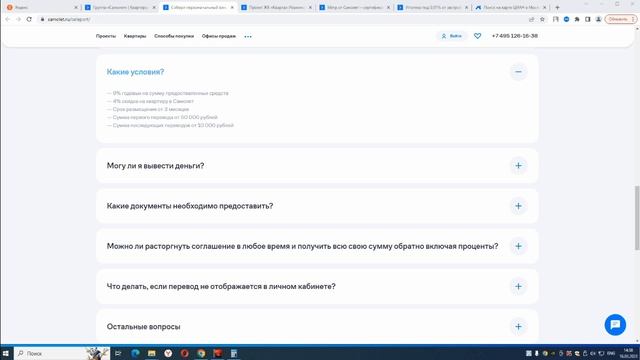Expand «Что делать, если перевод не отображается» question

[x=518, y=287]
